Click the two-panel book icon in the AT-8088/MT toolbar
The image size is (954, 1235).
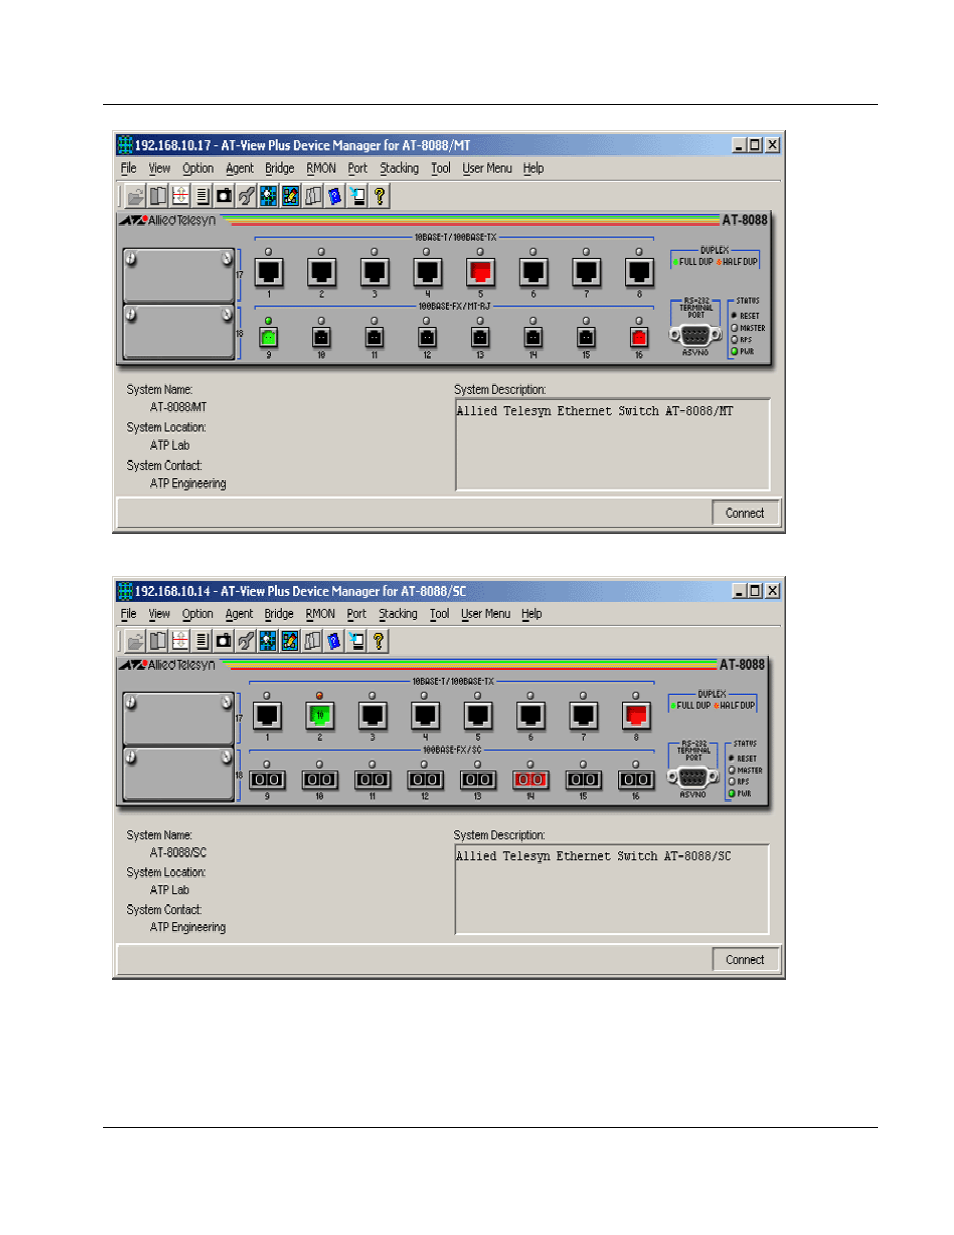point(158,196)
